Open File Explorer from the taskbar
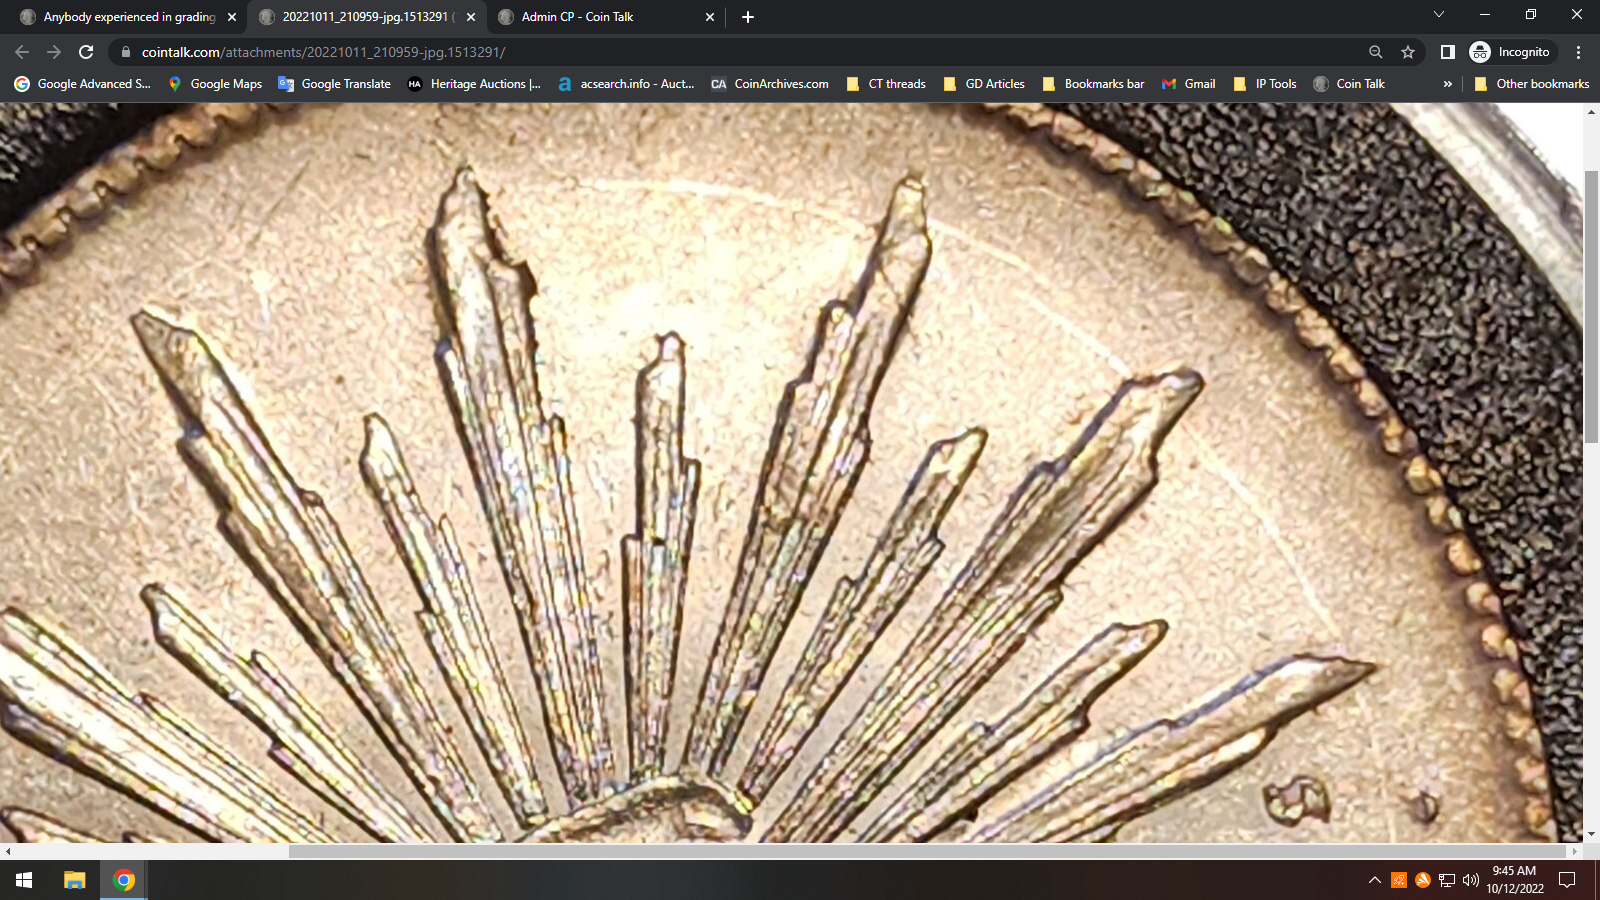The height and width of the screenshot is (900, 1600). (x=75, y=880)
